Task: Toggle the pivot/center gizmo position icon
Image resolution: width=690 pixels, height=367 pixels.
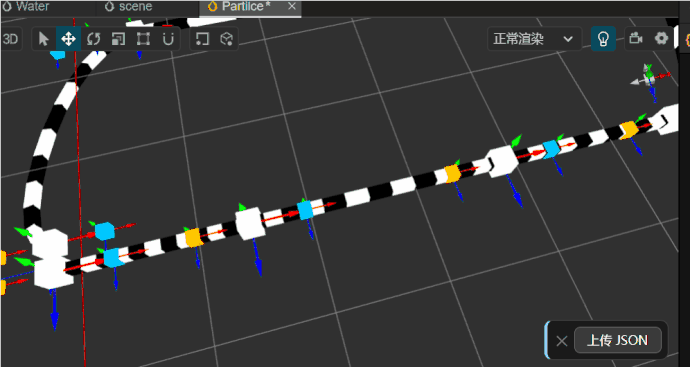Action: [202, 39]
